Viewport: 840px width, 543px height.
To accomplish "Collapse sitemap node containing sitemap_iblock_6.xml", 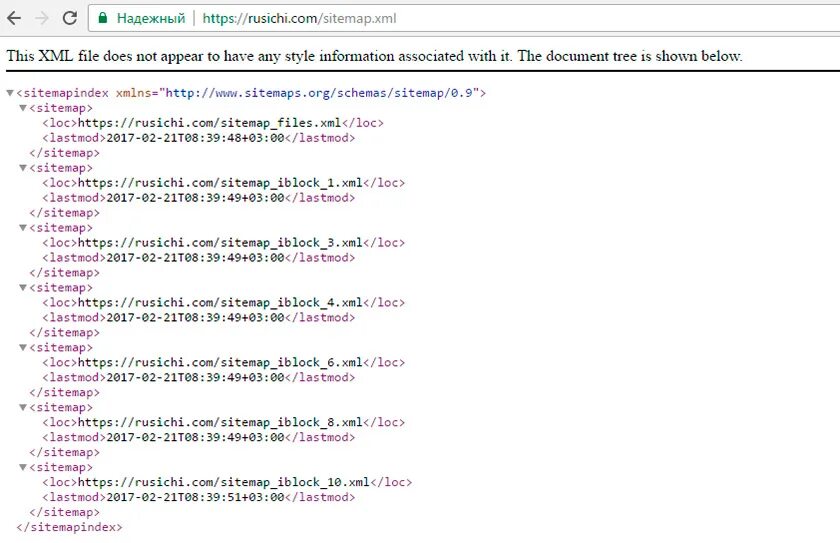I will (x=23, y=348).
